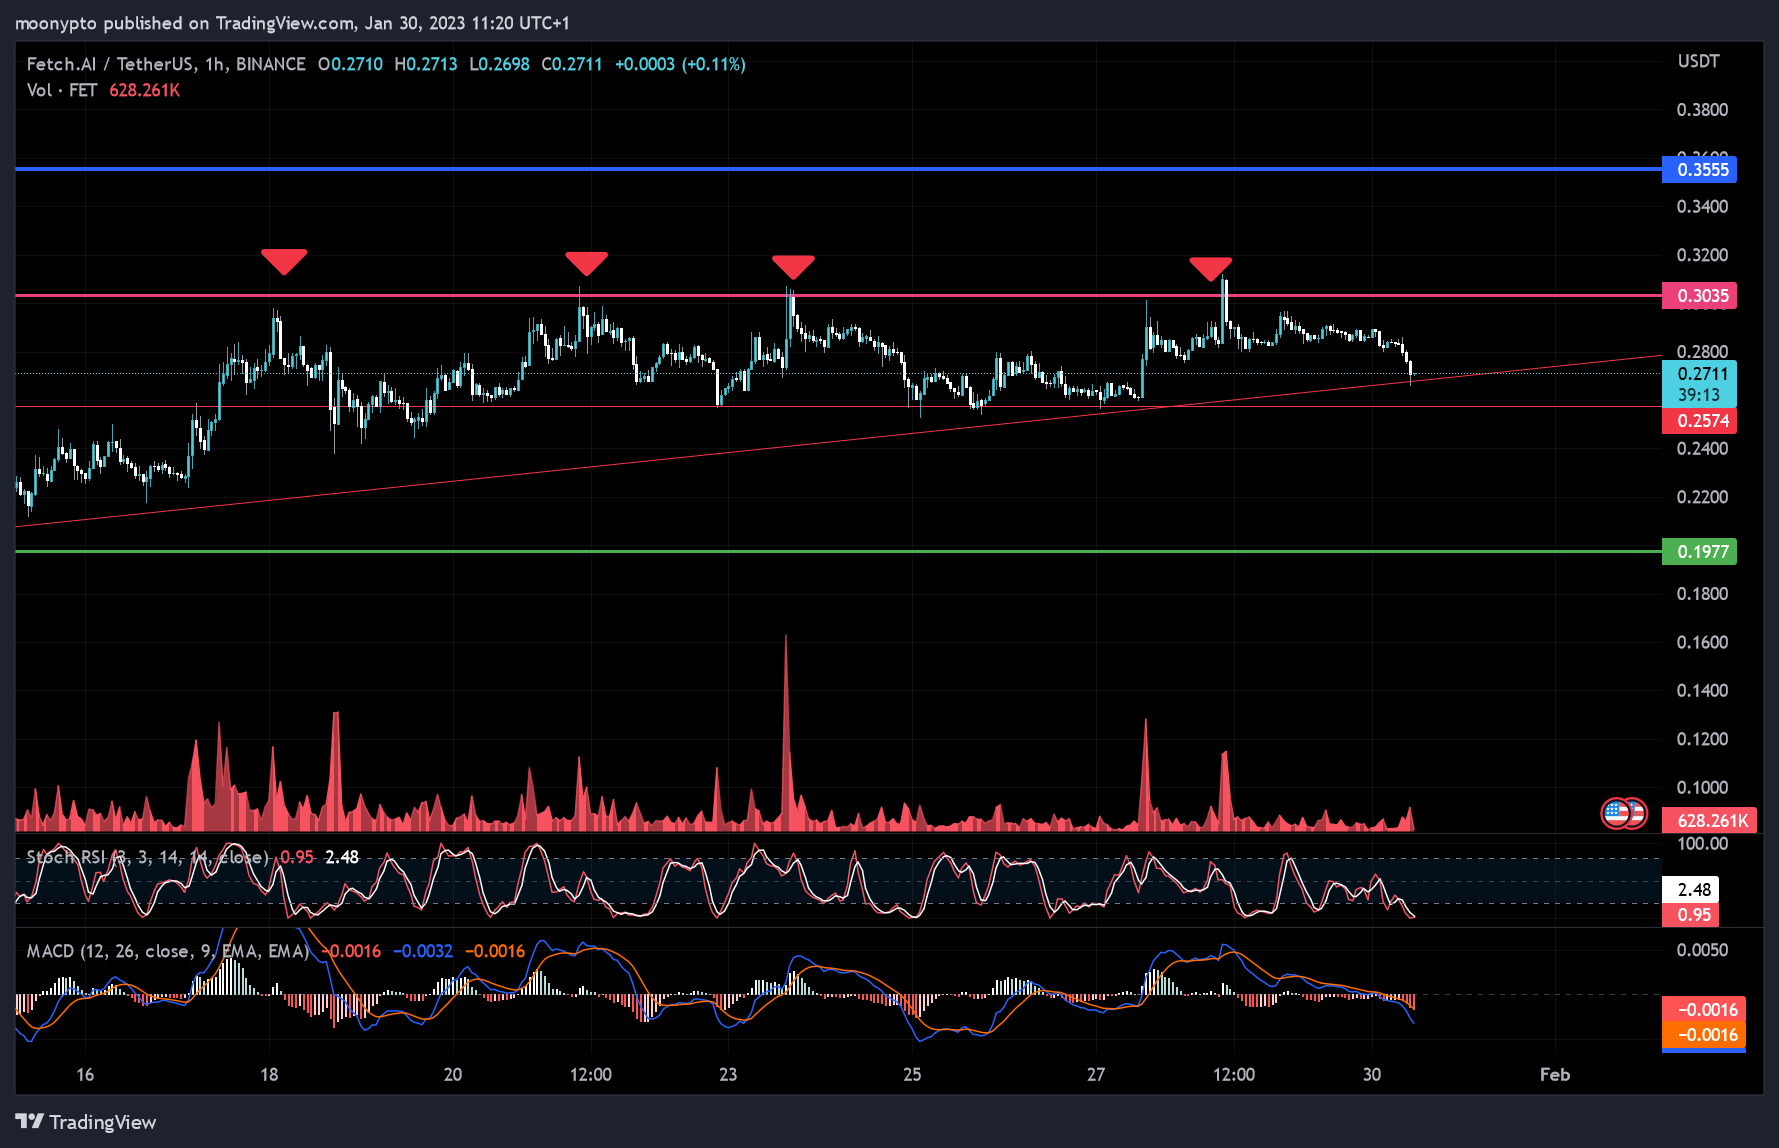Click the Feb label on time axis
The image size is (1779, 1148).
click(x=1555, y=1074)
